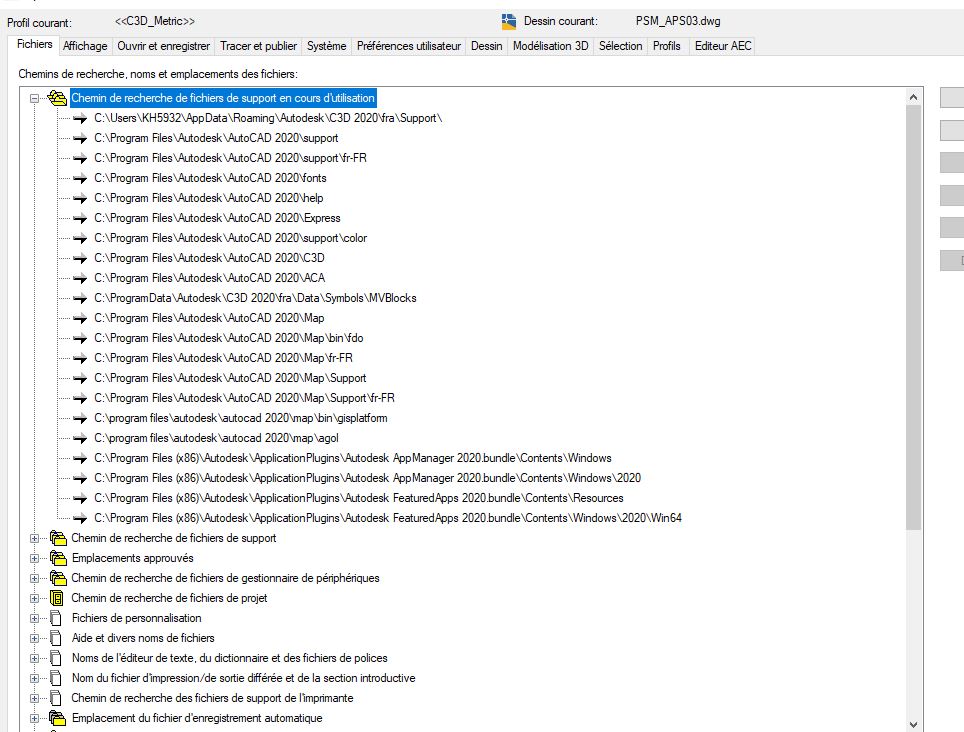Click folder icon next to 'Chemin de recherche de fichiers de support'
The width and height of the screenshot is (964, 732).
(58, 538)
